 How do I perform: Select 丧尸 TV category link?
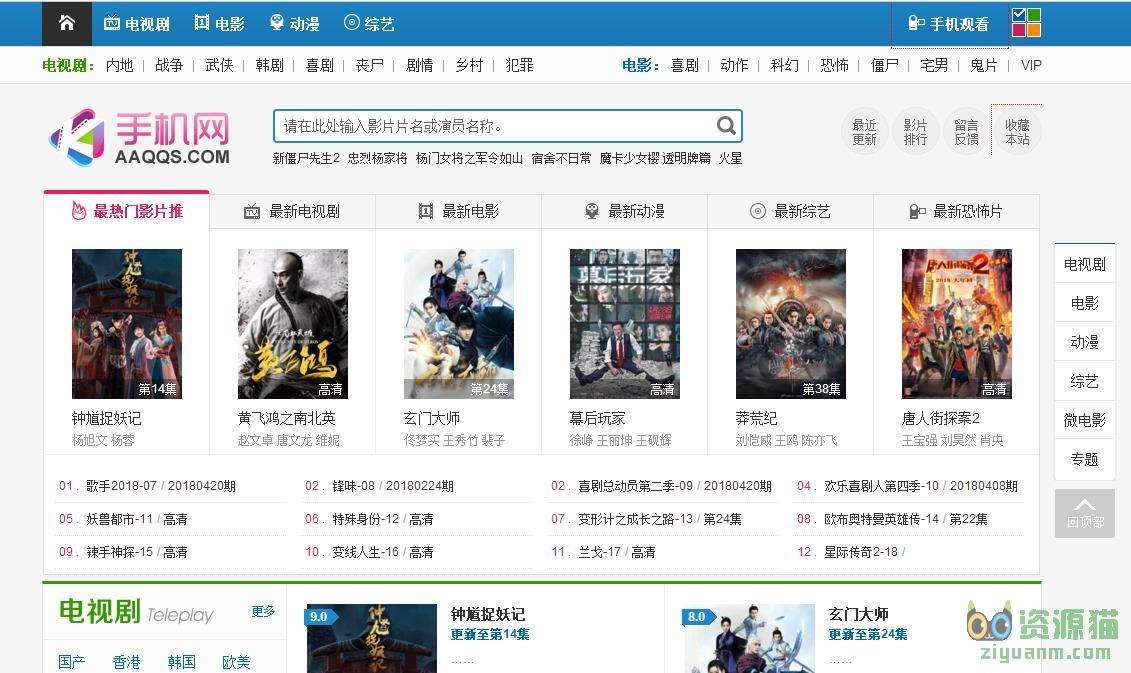coord(369,65)
